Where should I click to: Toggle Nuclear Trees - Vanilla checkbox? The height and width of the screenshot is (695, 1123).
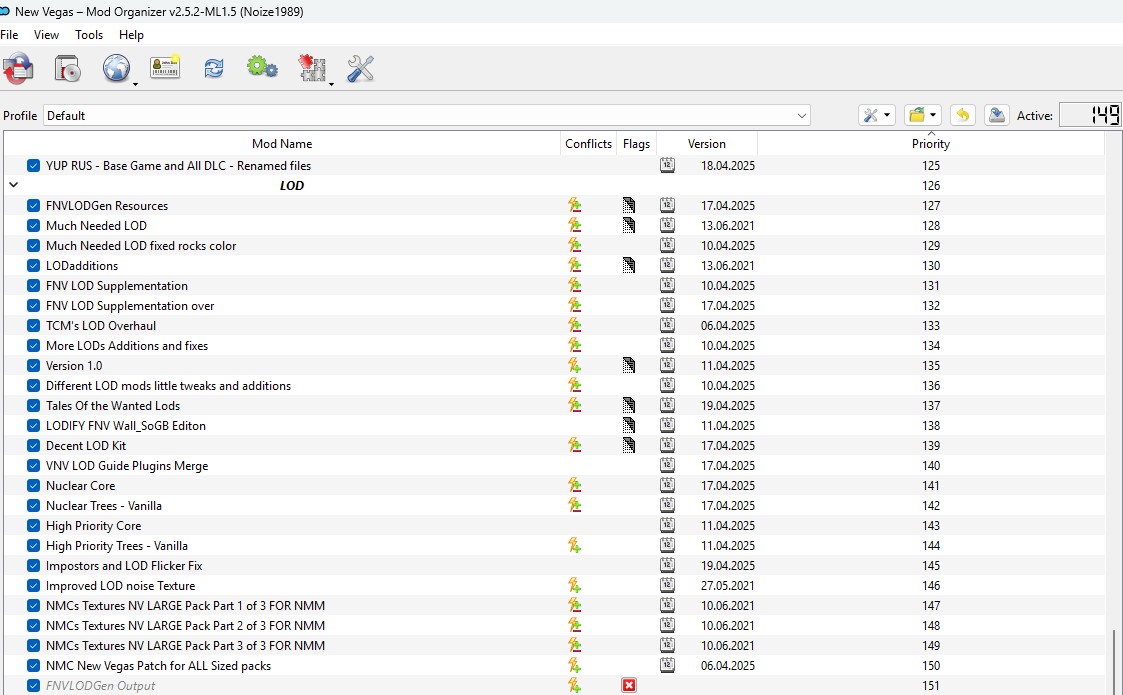pos(34,506)
